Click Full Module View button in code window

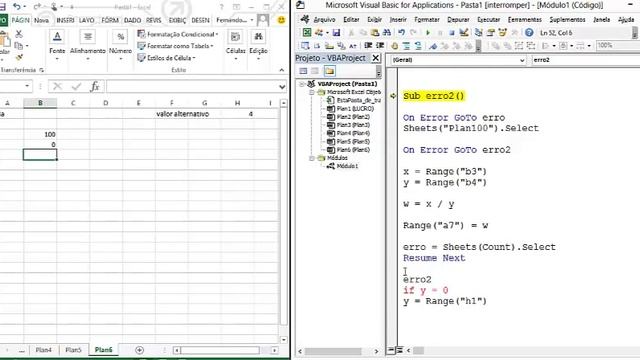(x=400, y=350)
